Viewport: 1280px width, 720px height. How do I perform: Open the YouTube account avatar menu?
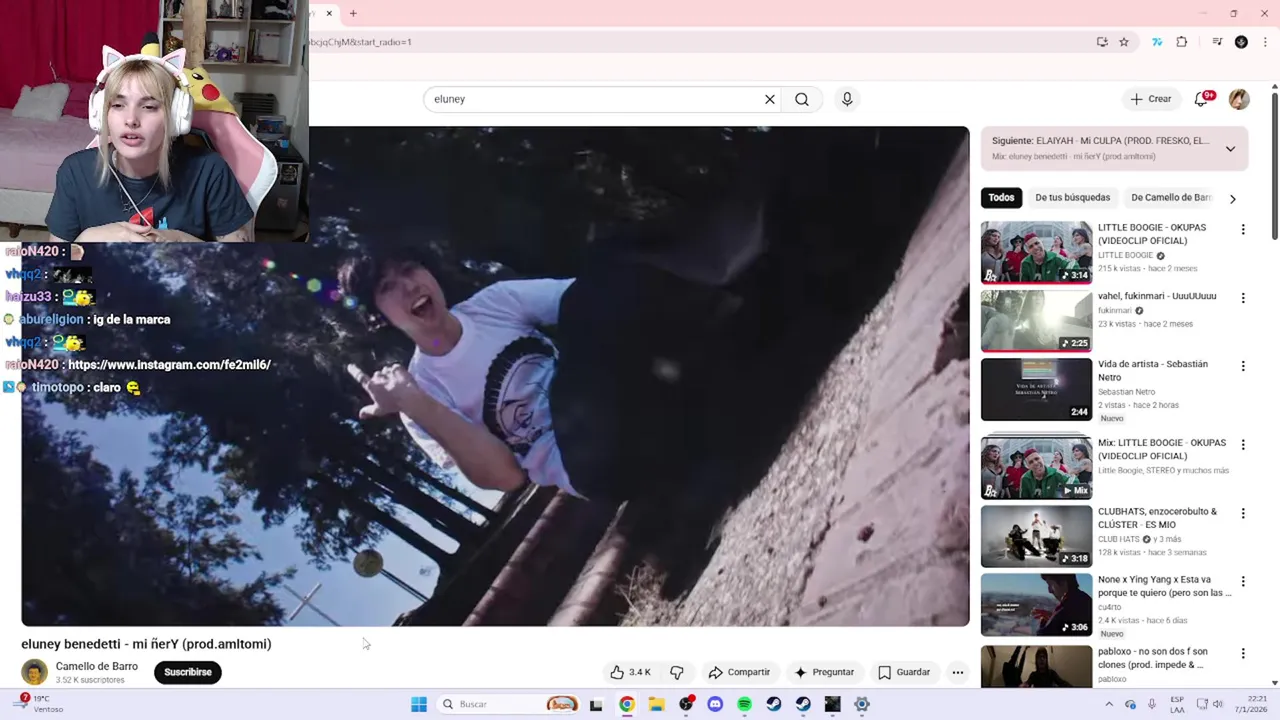coord(1239,99)
